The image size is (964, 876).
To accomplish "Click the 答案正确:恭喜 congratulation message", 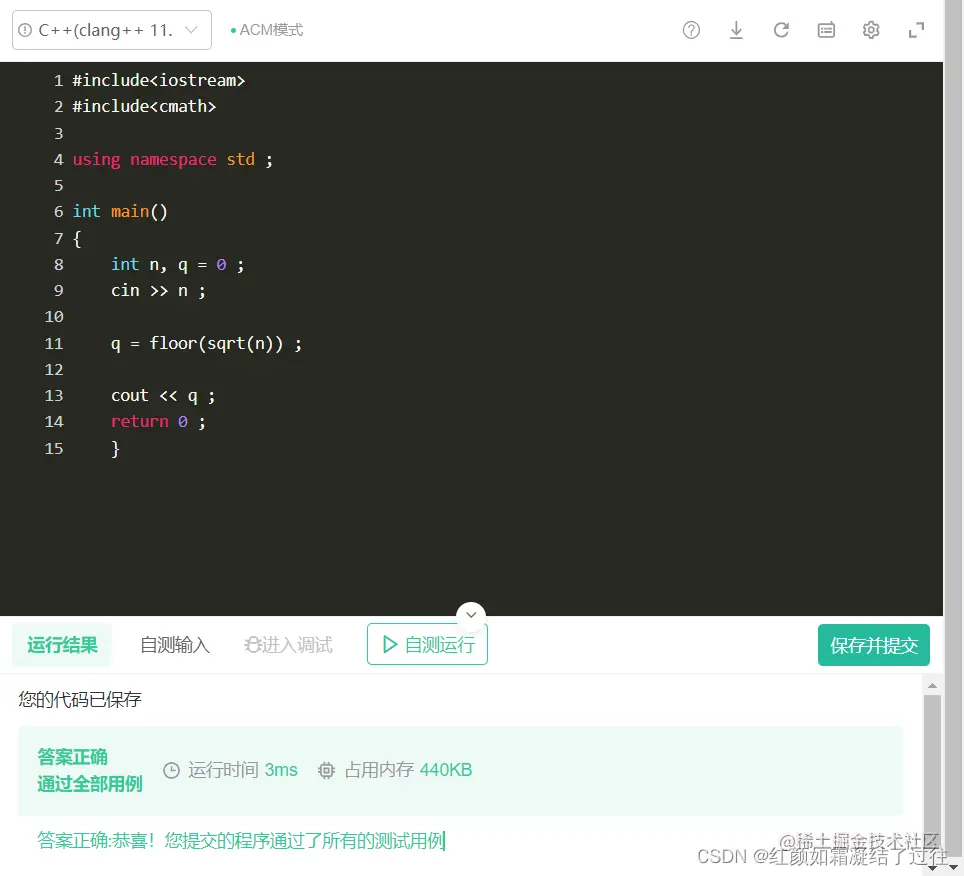I will pos(240,840).
